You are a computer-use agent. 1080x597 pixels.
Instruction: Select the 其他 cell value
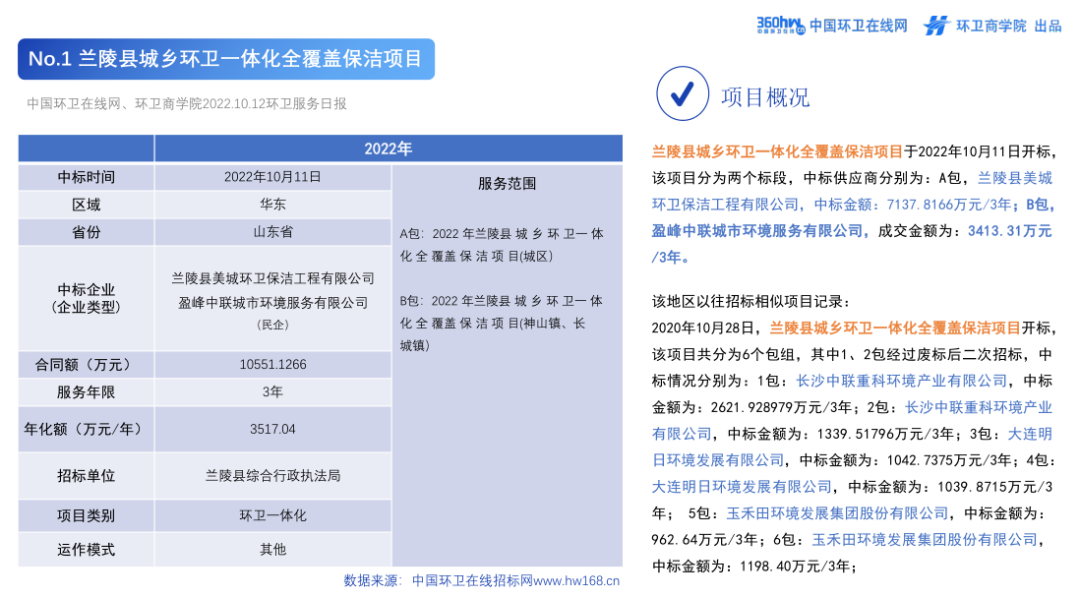tap(273, 549)
